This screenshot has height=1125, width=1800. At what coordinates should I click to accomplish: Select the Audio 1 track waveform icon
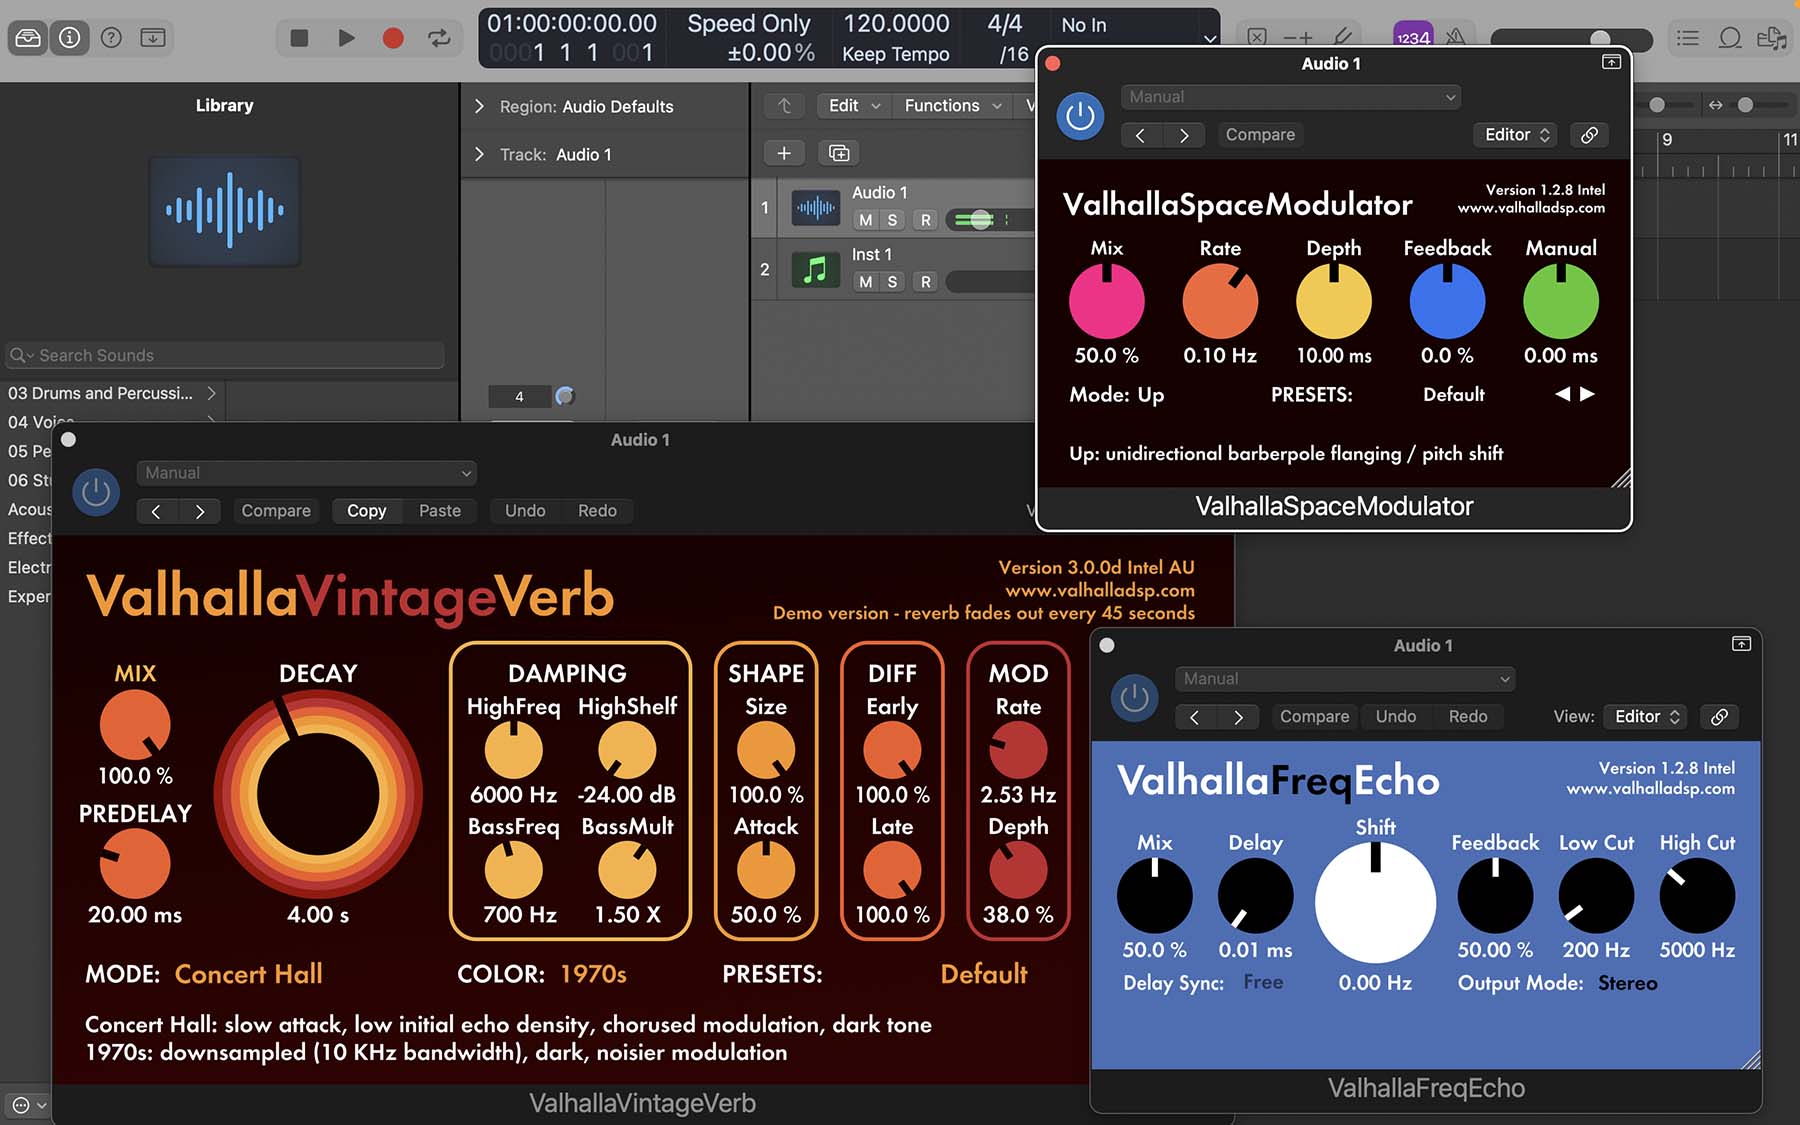tap(816, 208)
